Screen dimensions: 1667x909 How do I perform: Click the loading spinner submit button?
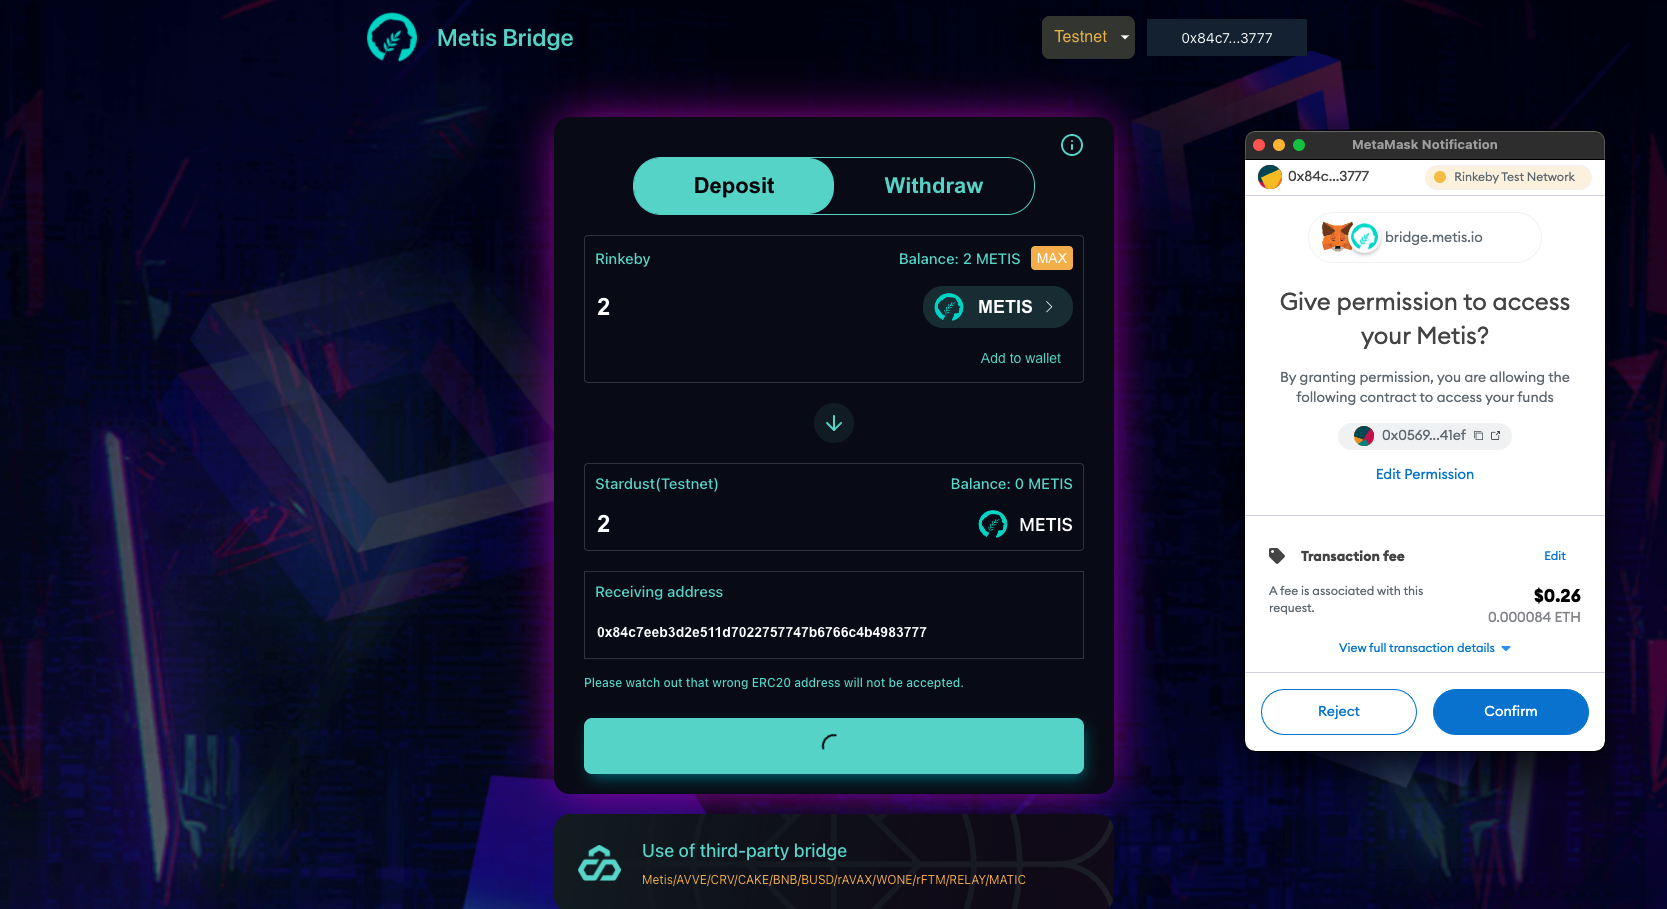point(834,746)
